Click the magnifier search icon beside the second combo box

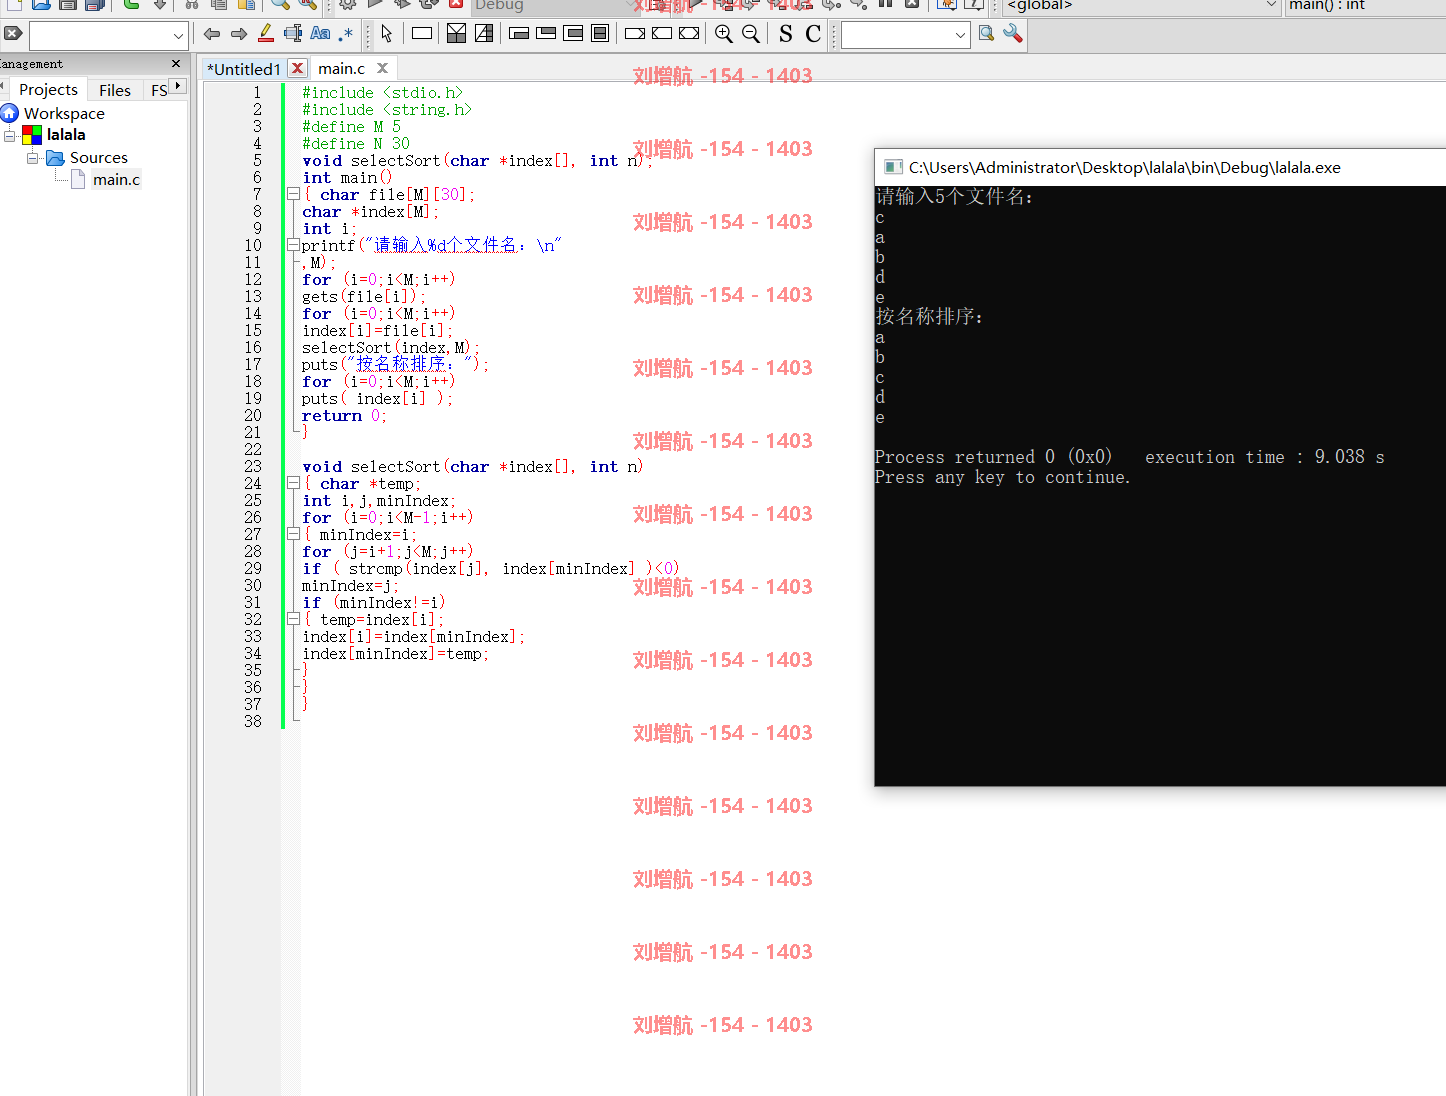click(986, 34)
